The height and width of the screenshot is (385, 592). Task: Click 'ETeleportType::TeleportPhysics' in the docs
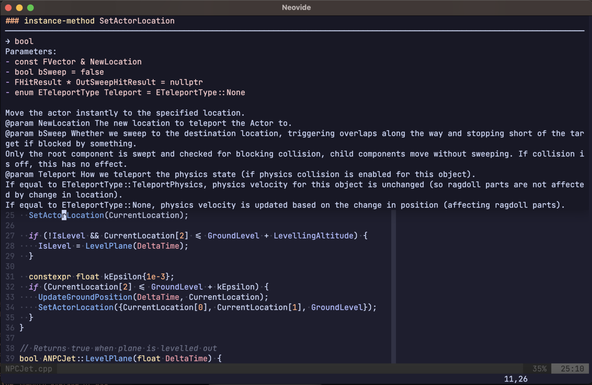(132, 185)
